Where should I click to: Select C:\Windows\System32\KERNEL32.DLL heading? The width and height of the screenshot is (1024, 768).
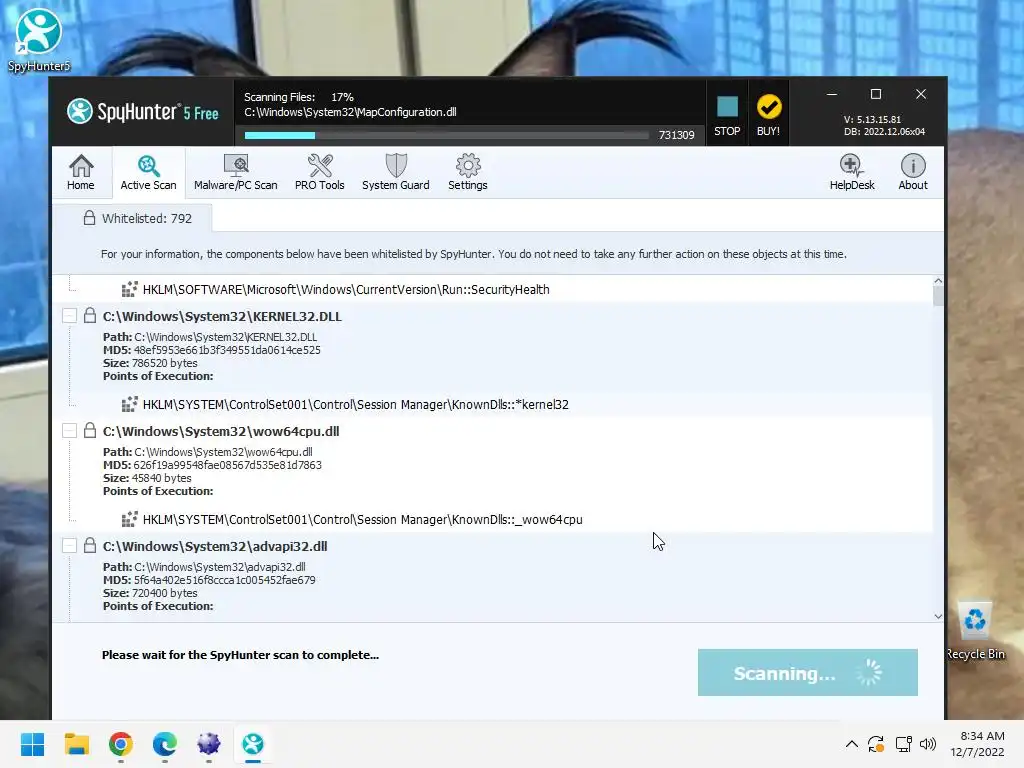point(222,317)
